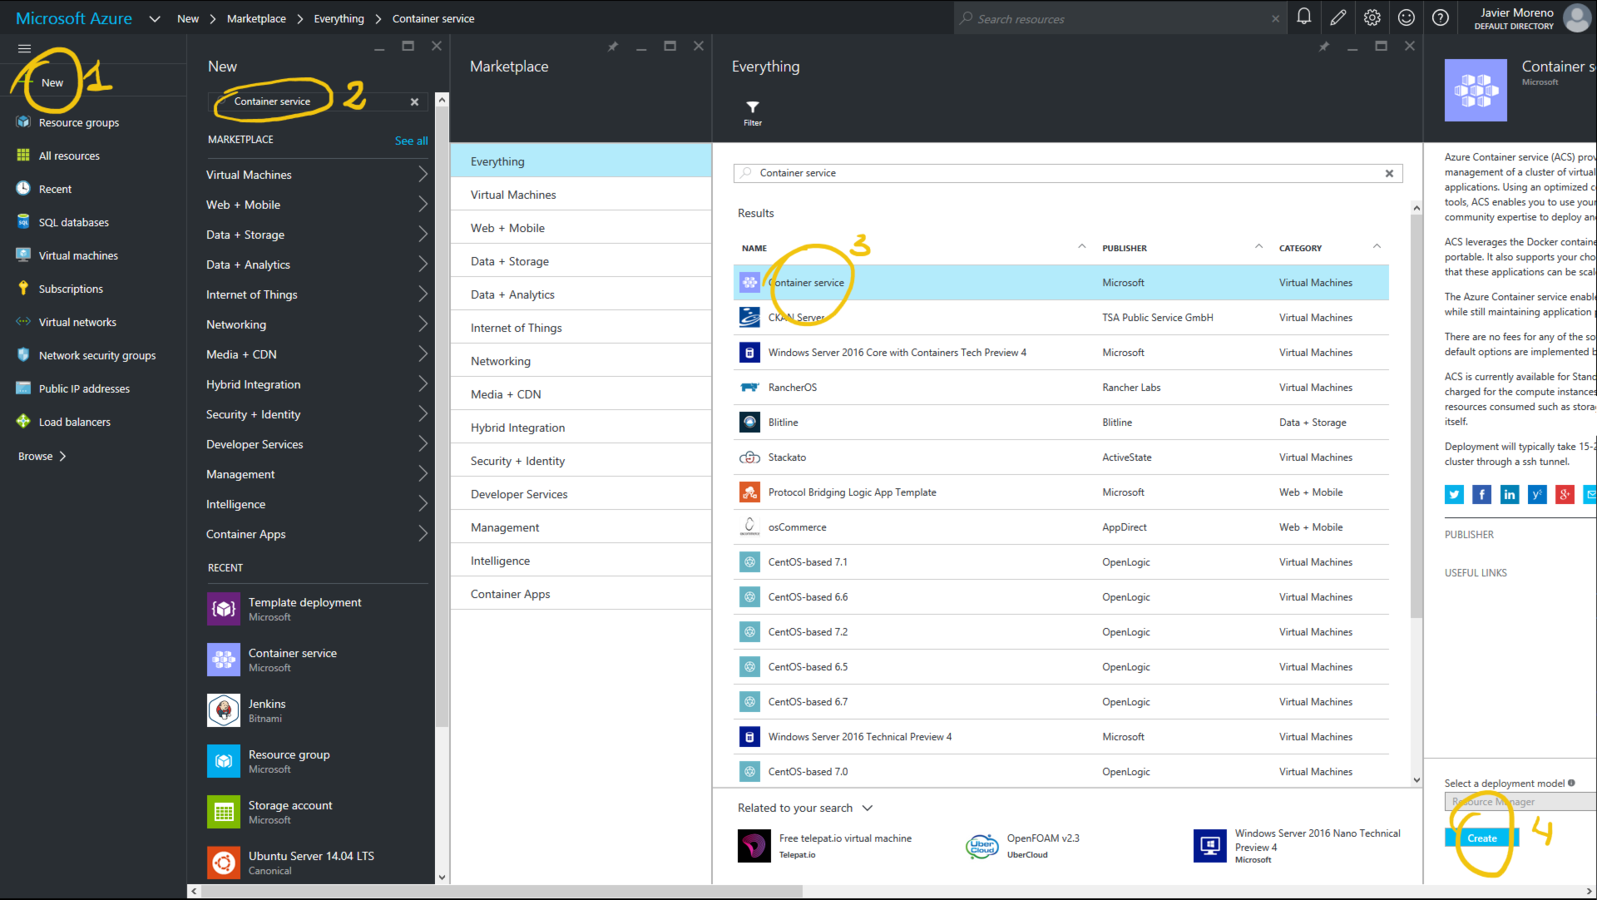This screenshot has height=900, width=1597.
Task: Share on Facebook icon
Action: pyautogui.click(x=1482, y=494)
